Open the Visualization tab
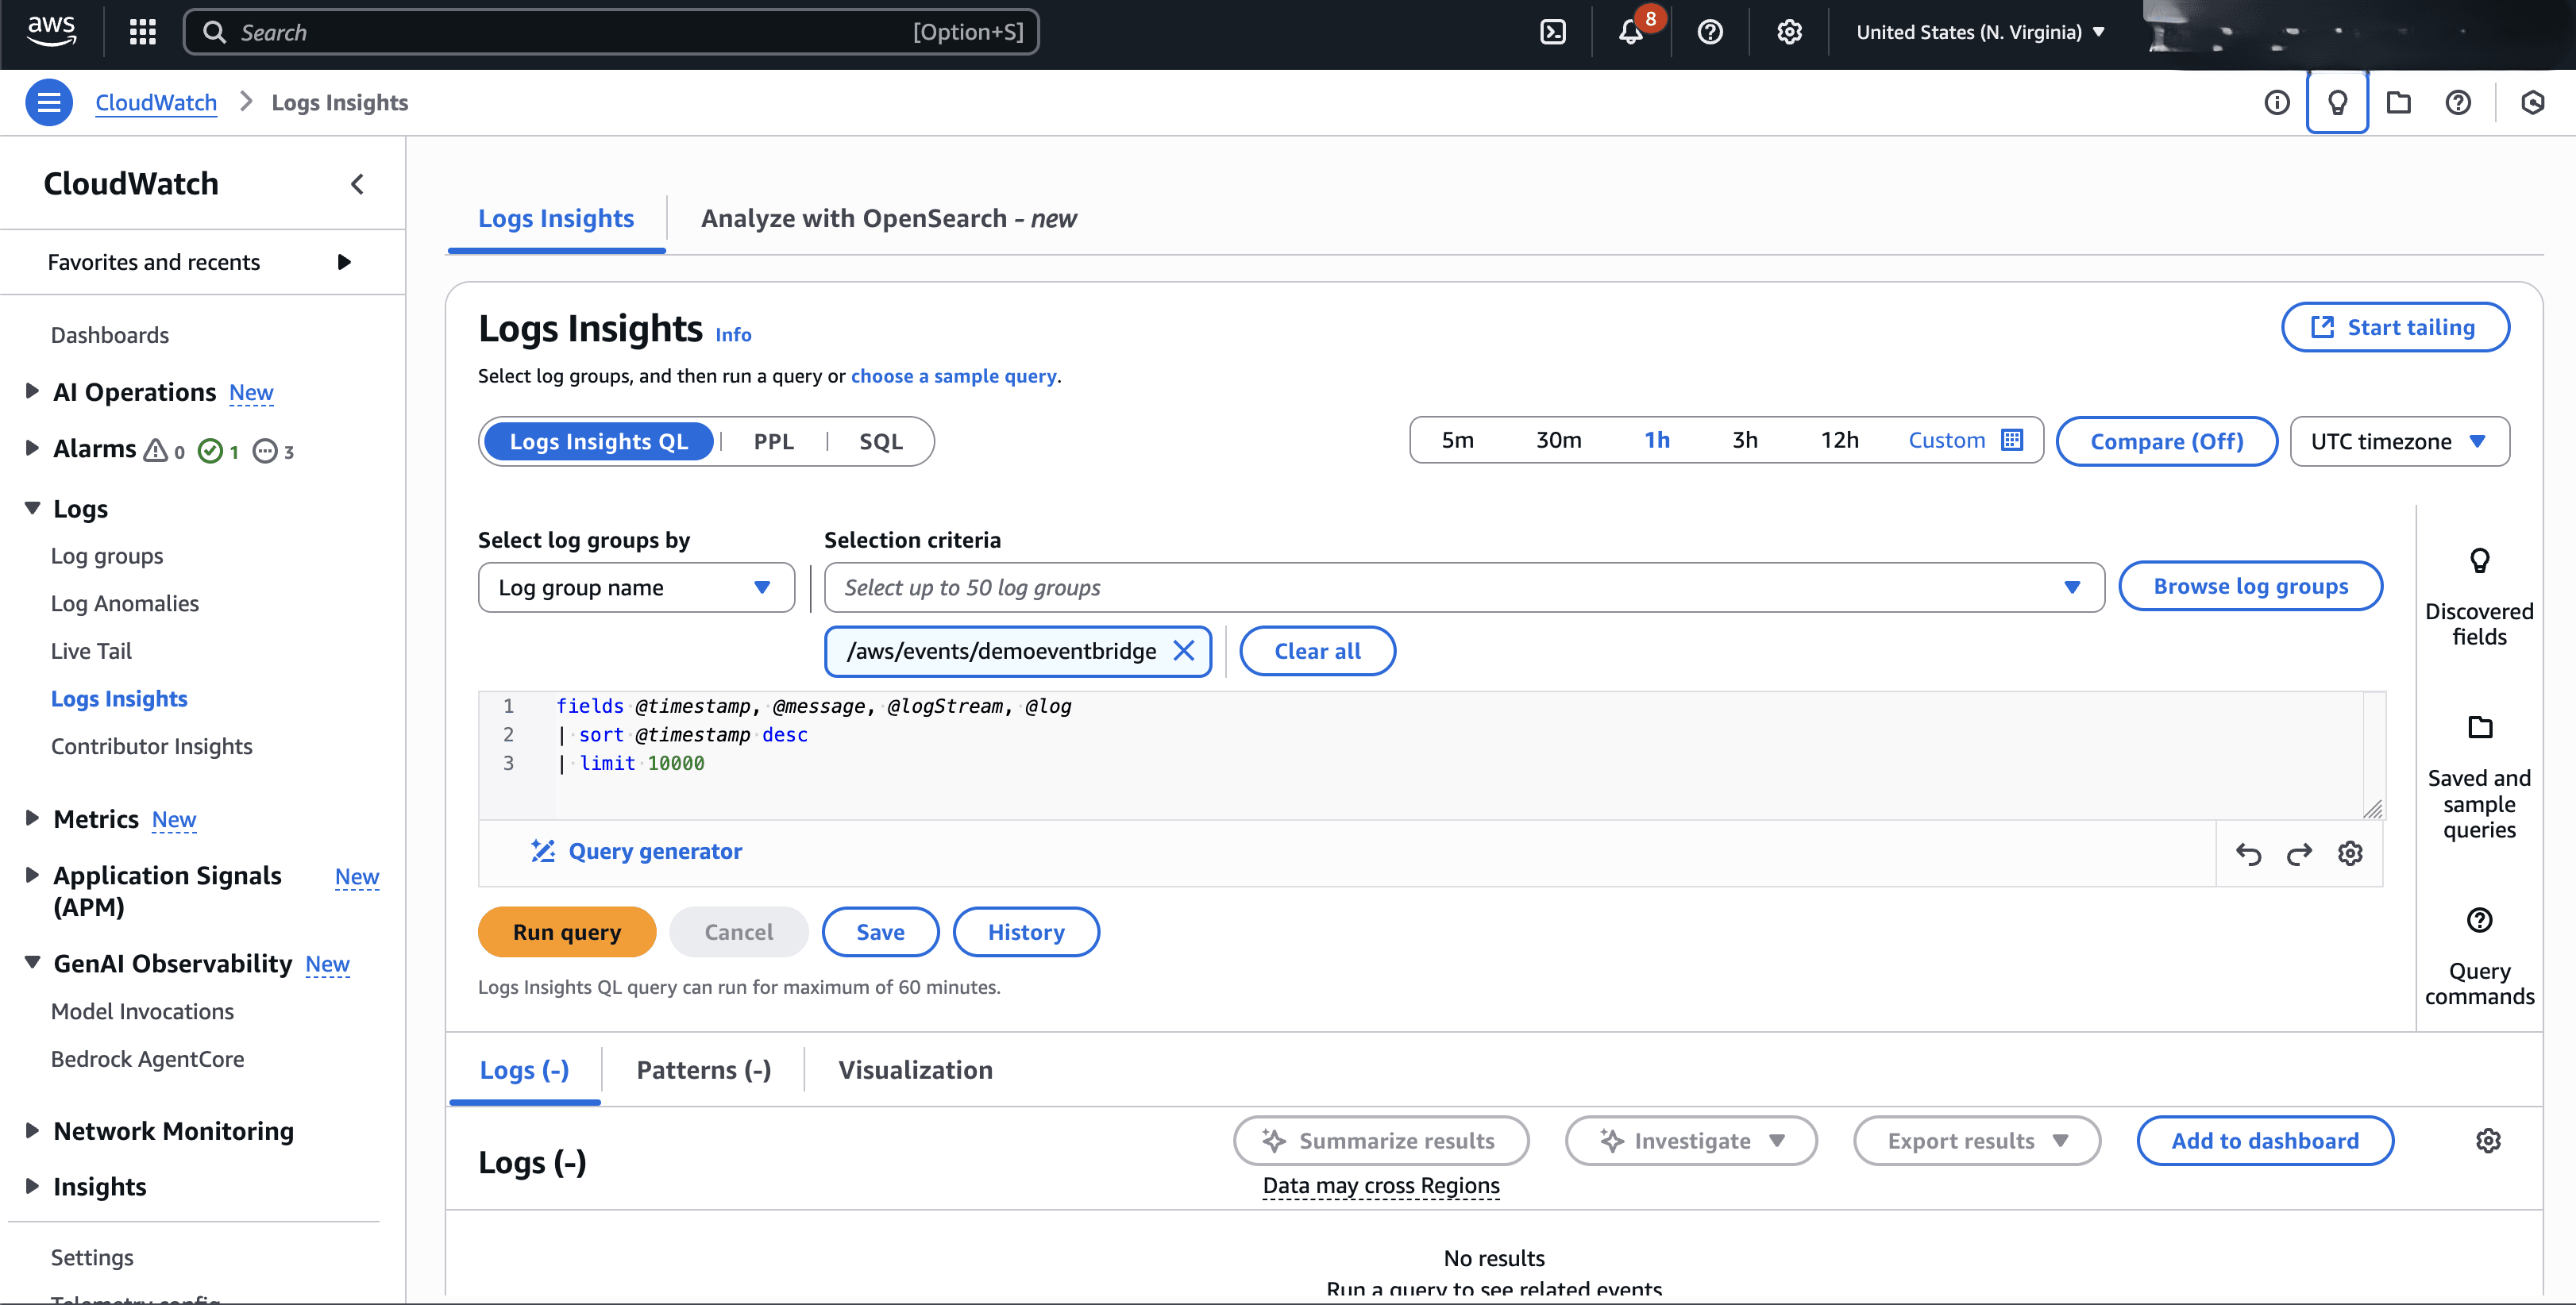Image resolution: width=2576 pixels, height=1305 pixels. pos(914,1069)
